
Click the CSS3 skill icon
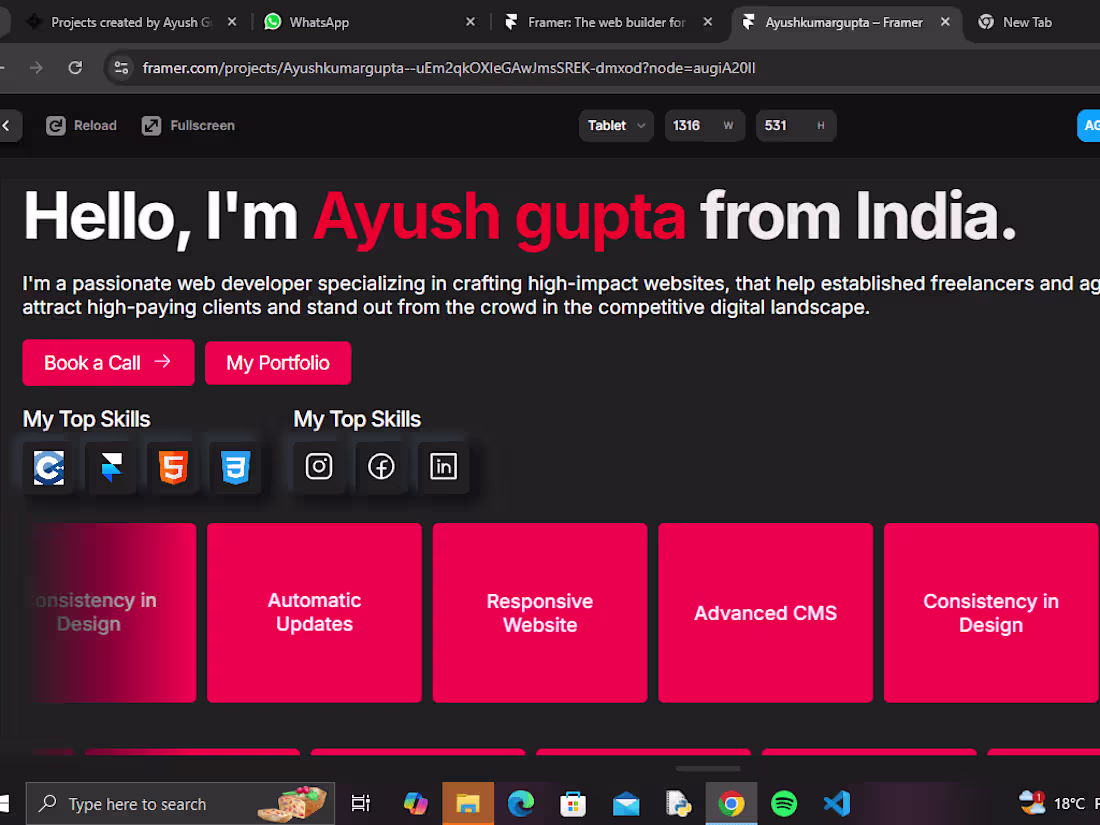click(236, 467)
